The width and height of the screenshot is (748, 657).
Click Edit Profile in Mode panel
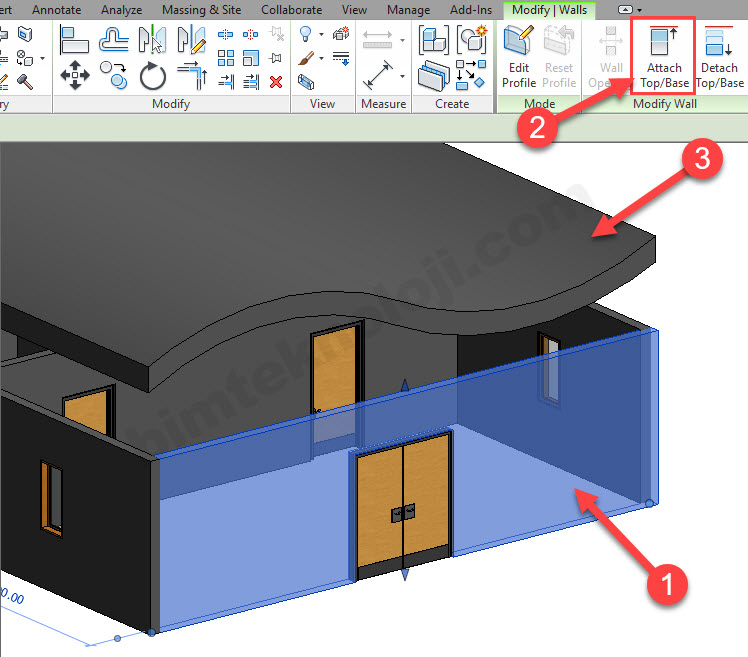tap(518, 57)
